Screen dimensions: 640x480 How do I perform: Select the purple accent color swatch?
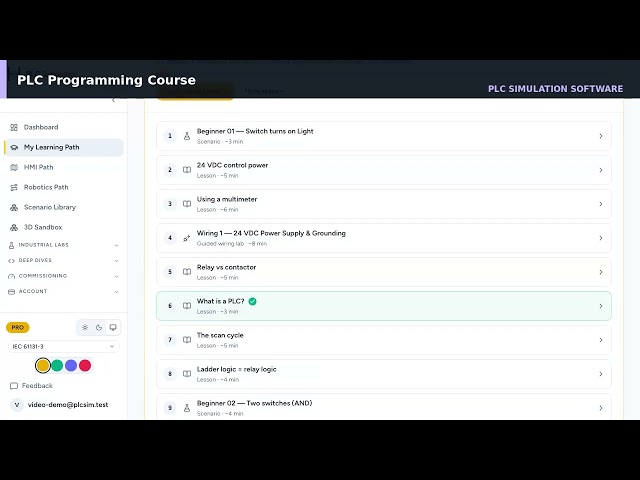(x=71, y=365)
